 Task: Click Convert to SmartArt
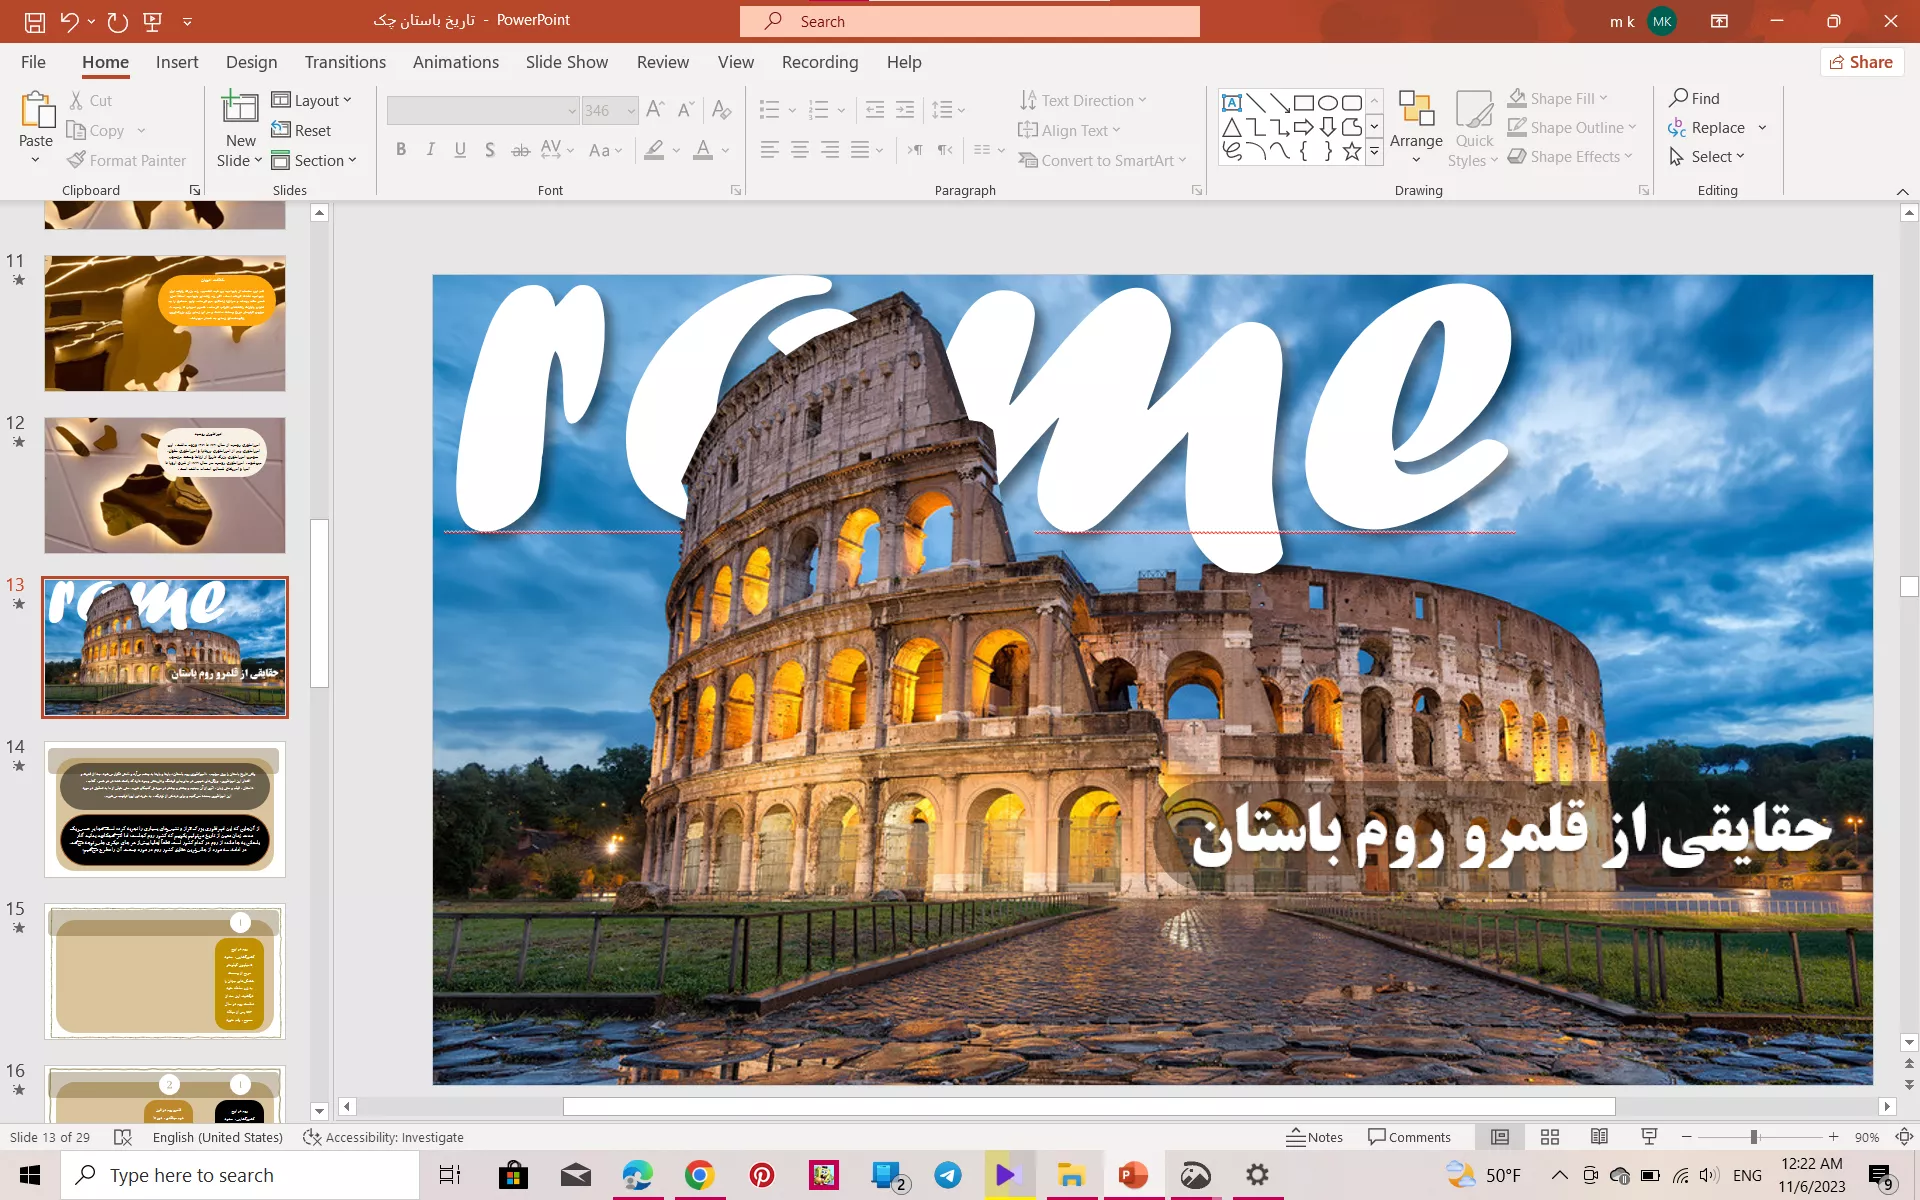coord(1102,160)
